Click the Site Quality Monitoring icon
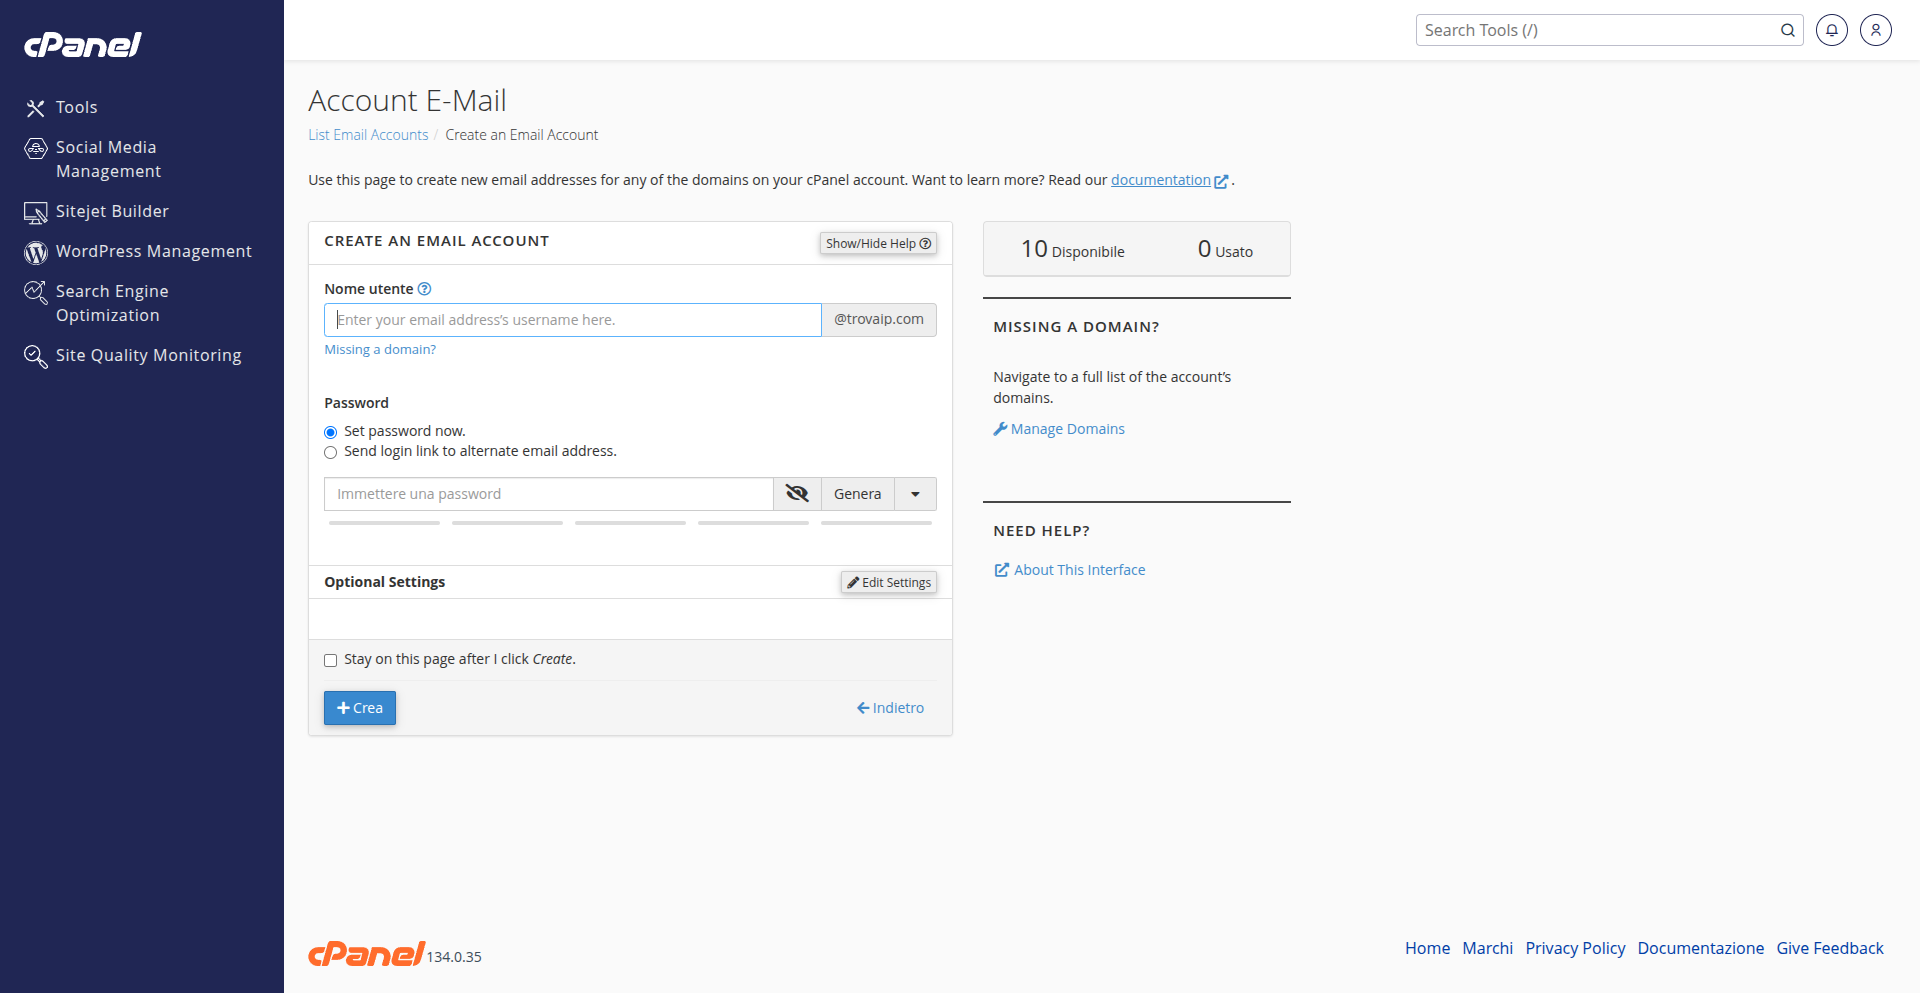This screenshot has height=993, width=1920. tap(36, 357)
